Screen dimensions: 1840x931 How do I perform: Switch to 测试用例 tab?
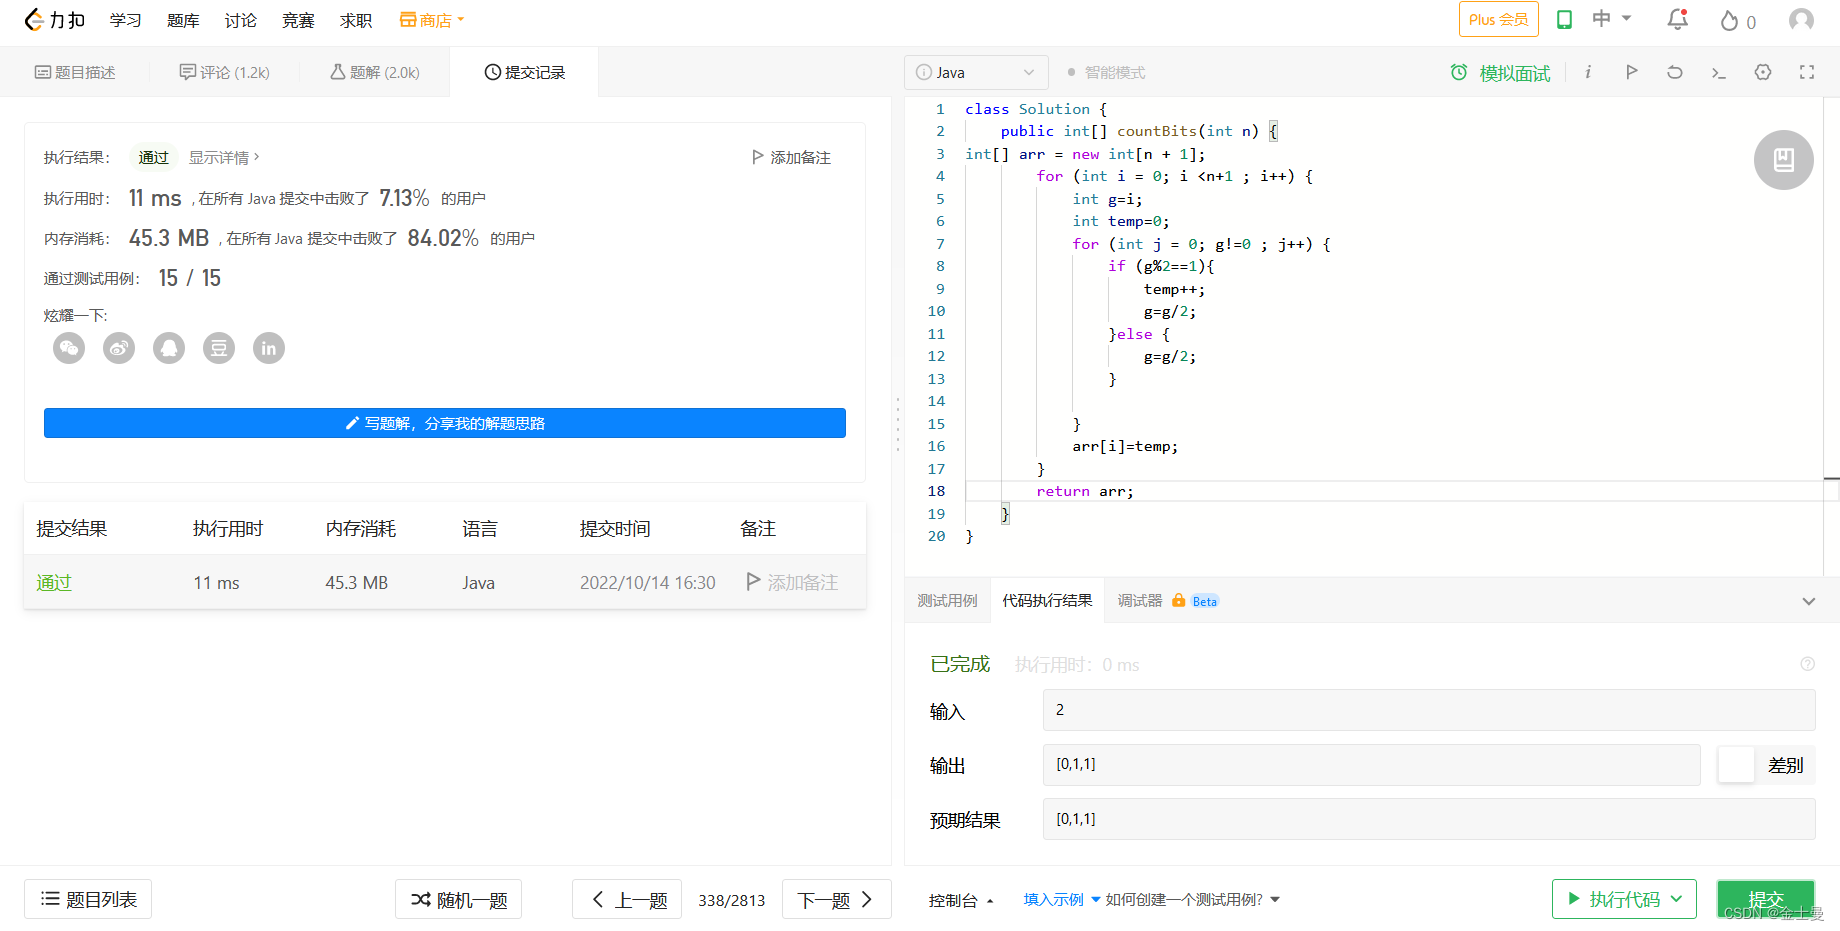coord(947,600)
